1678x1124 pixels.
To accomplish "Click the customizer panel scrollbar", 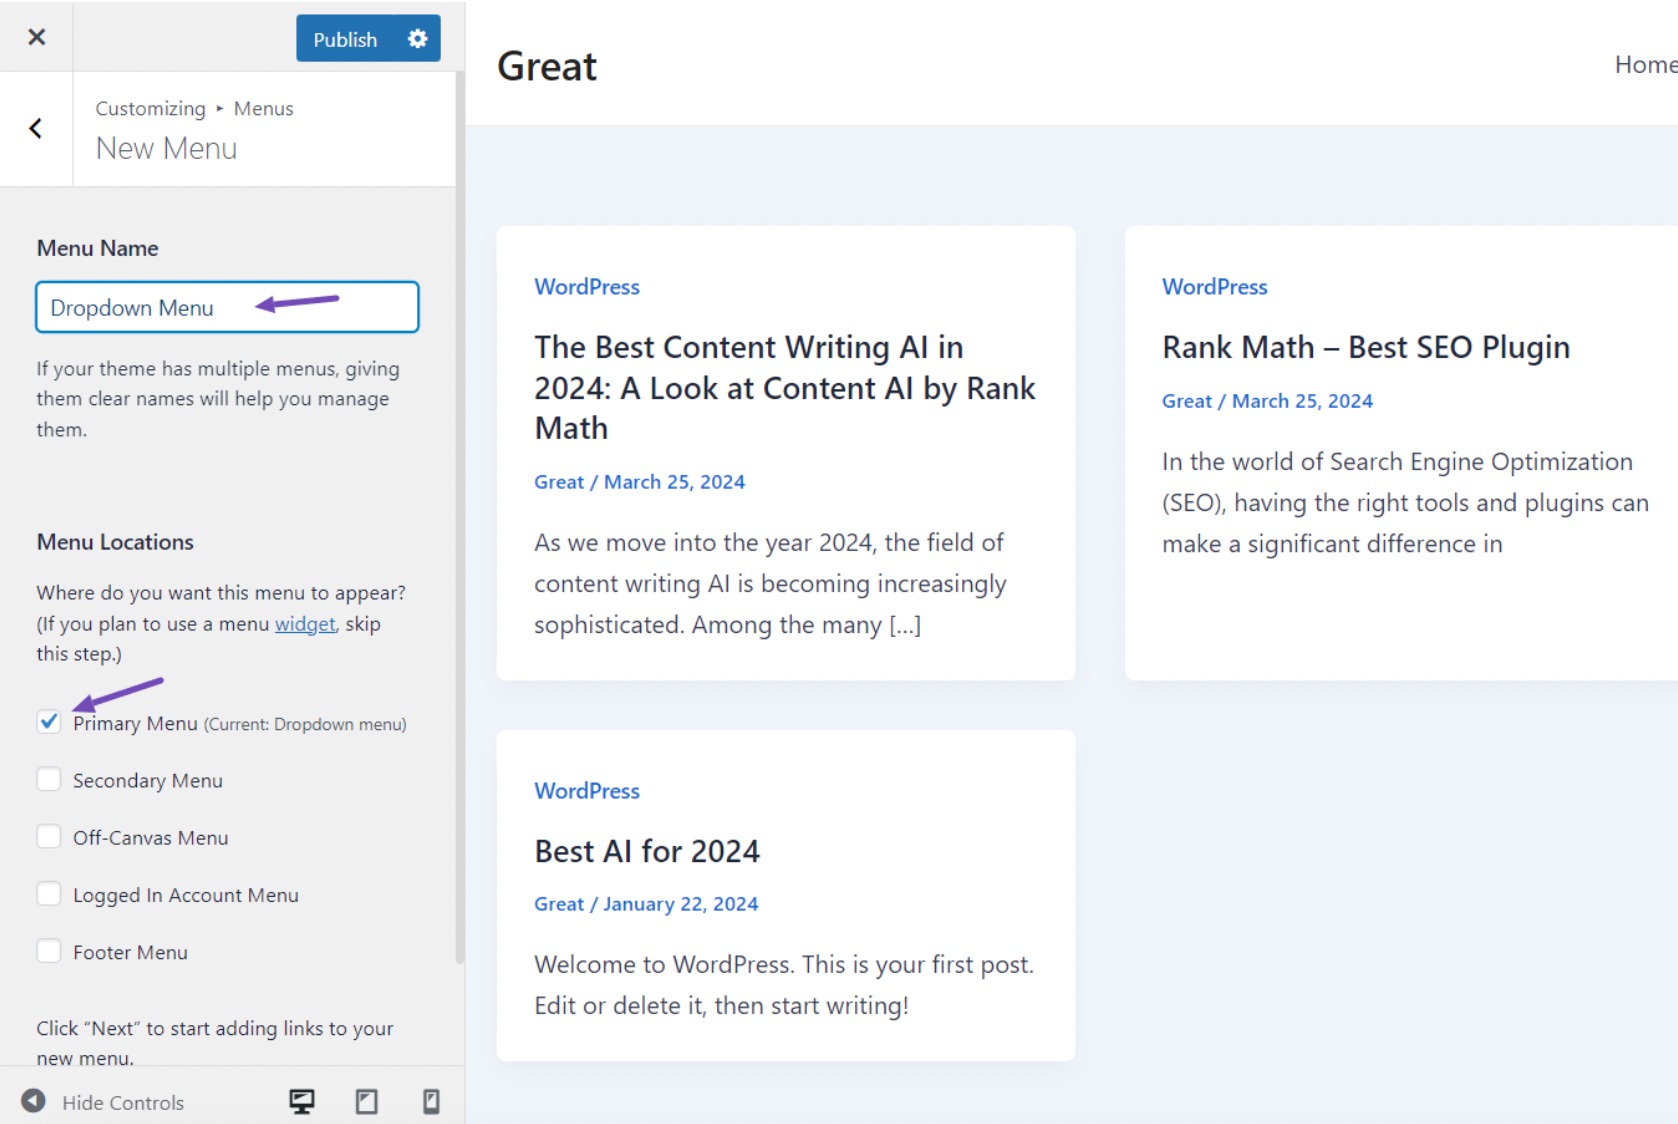I will (460, 520).
